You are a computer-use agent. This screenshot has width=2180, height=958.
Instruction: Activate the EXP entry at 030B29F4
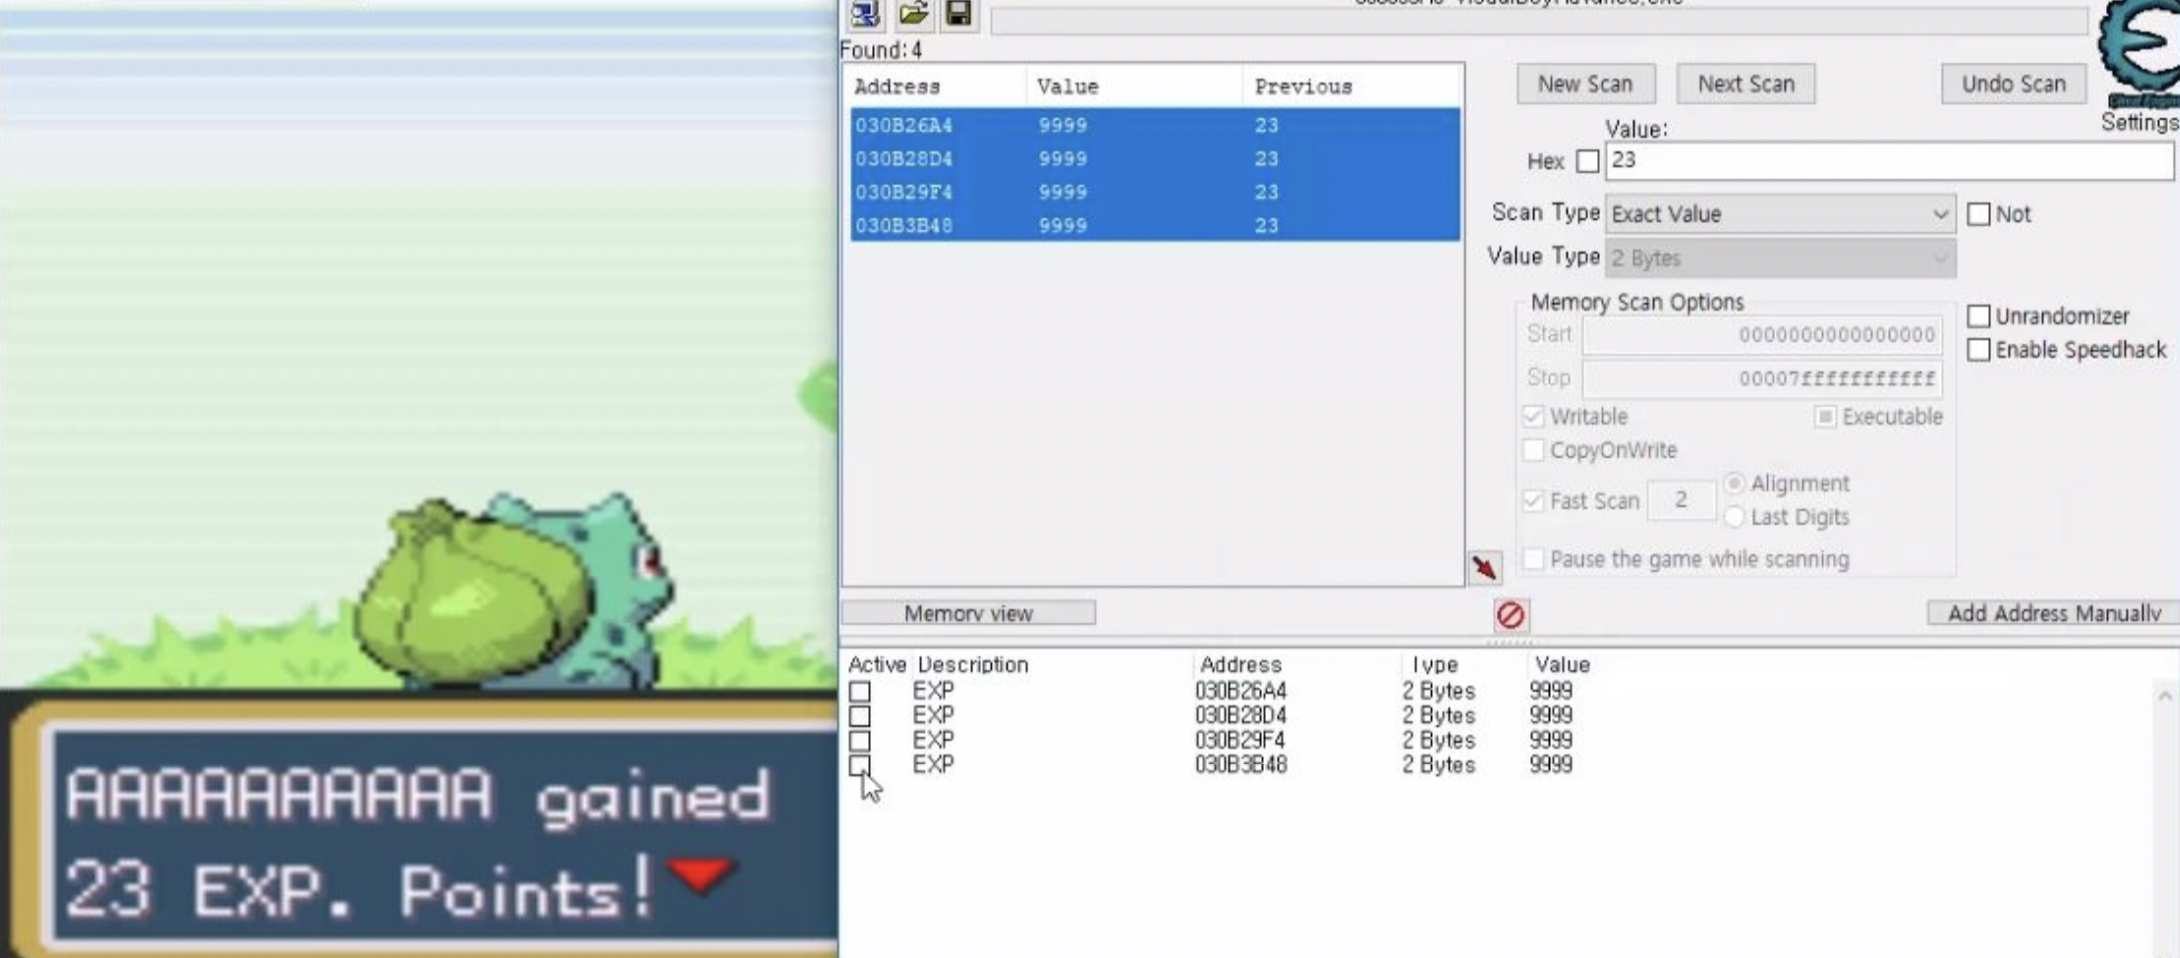pos(860,741)
